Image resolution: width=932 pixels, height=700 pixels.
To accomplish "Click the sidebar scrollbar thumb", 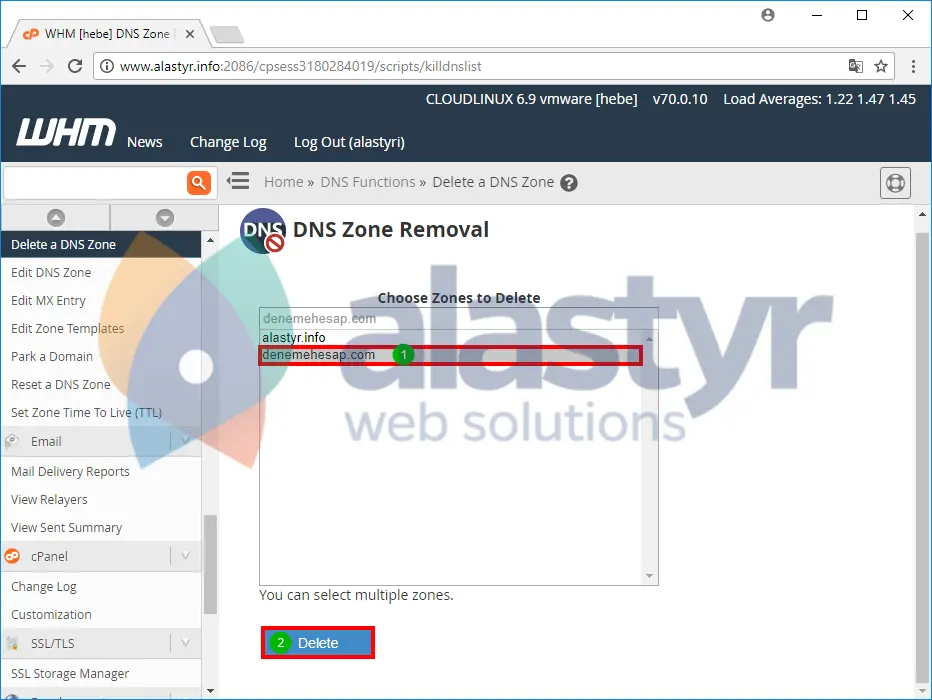I will [210, 564].
